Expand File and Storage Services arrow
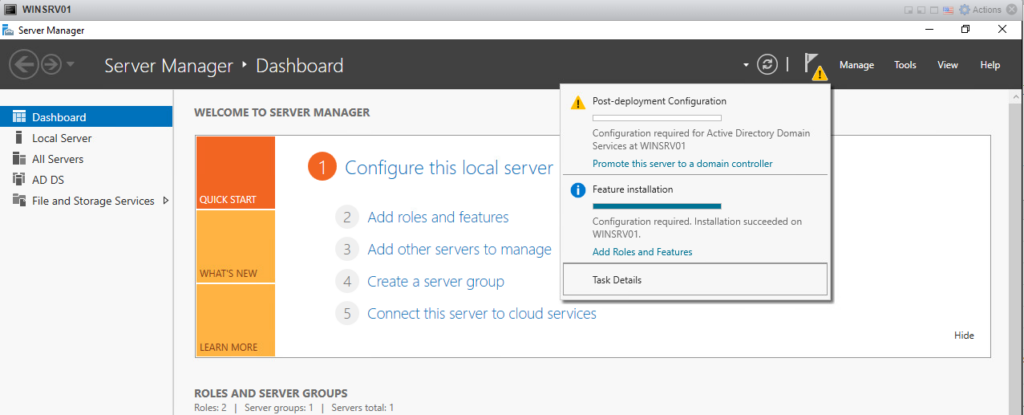 point(165,201)
